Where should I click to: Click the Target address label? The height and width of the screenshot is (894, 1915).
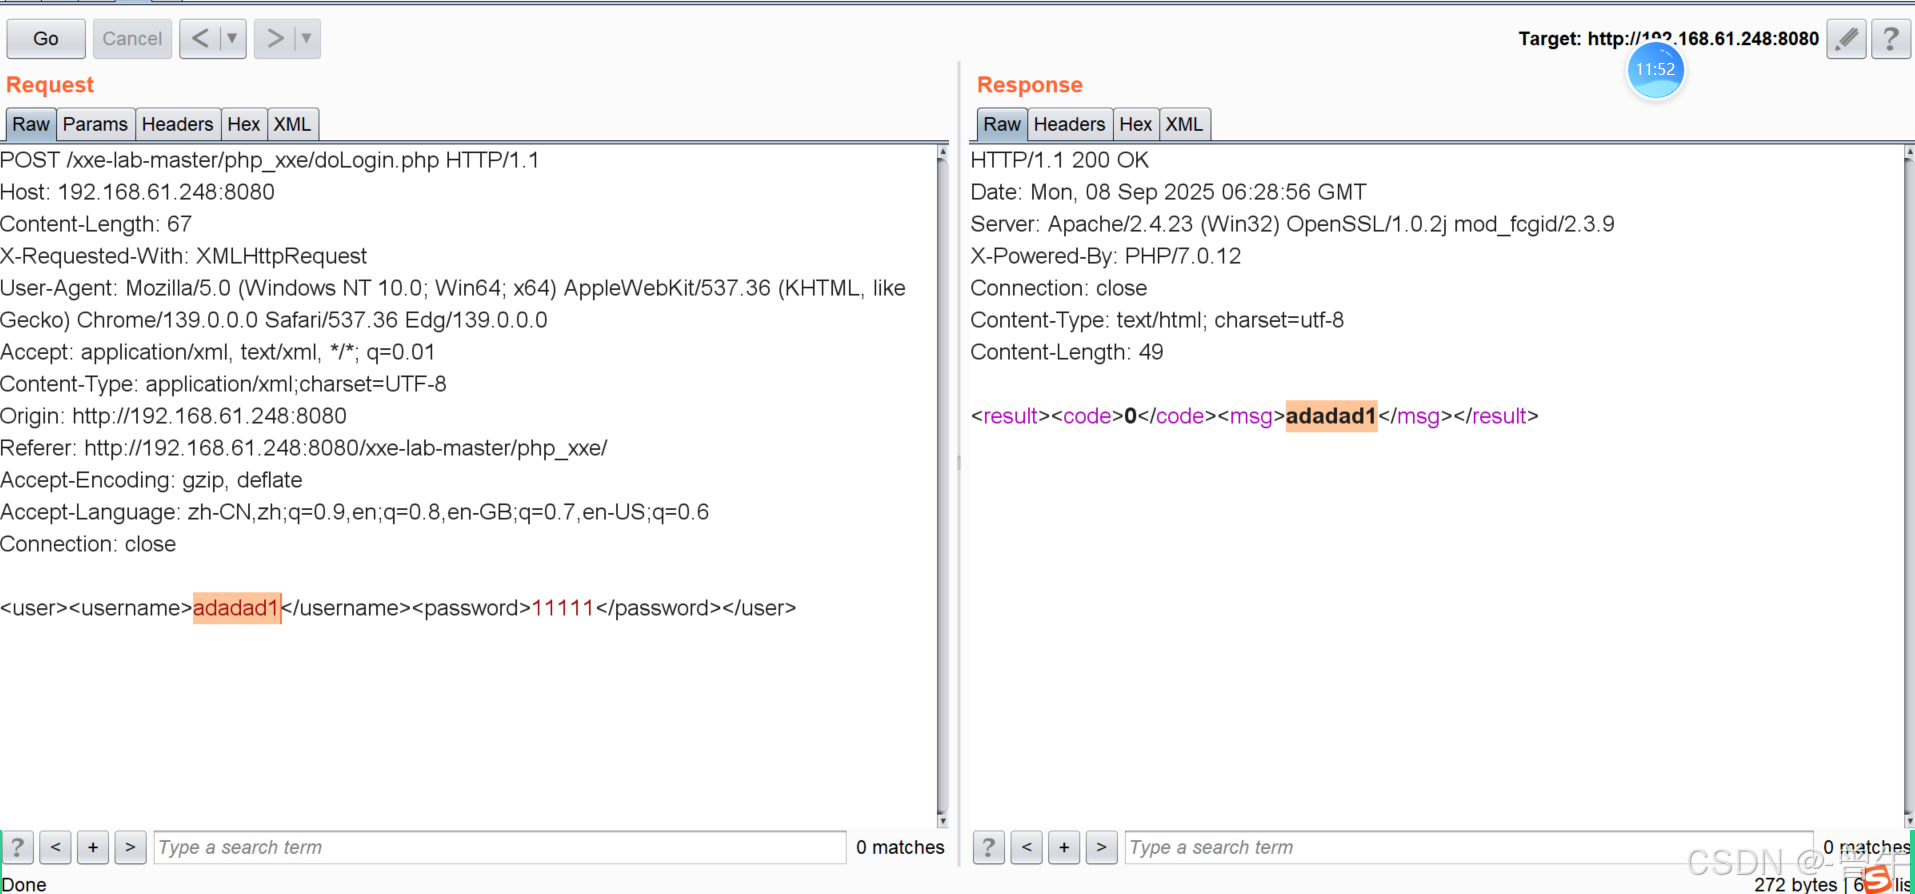(1668, 39)
